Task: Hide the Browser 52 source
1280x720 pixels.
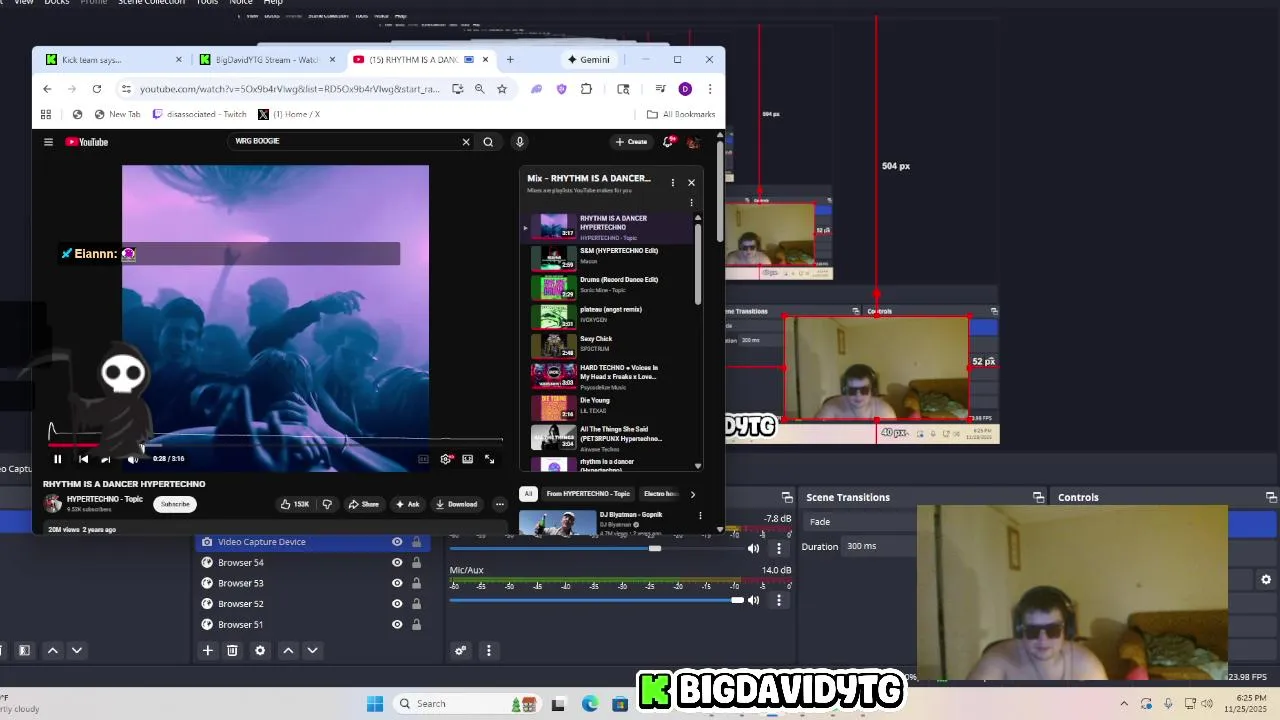Action: pos(397,604)
